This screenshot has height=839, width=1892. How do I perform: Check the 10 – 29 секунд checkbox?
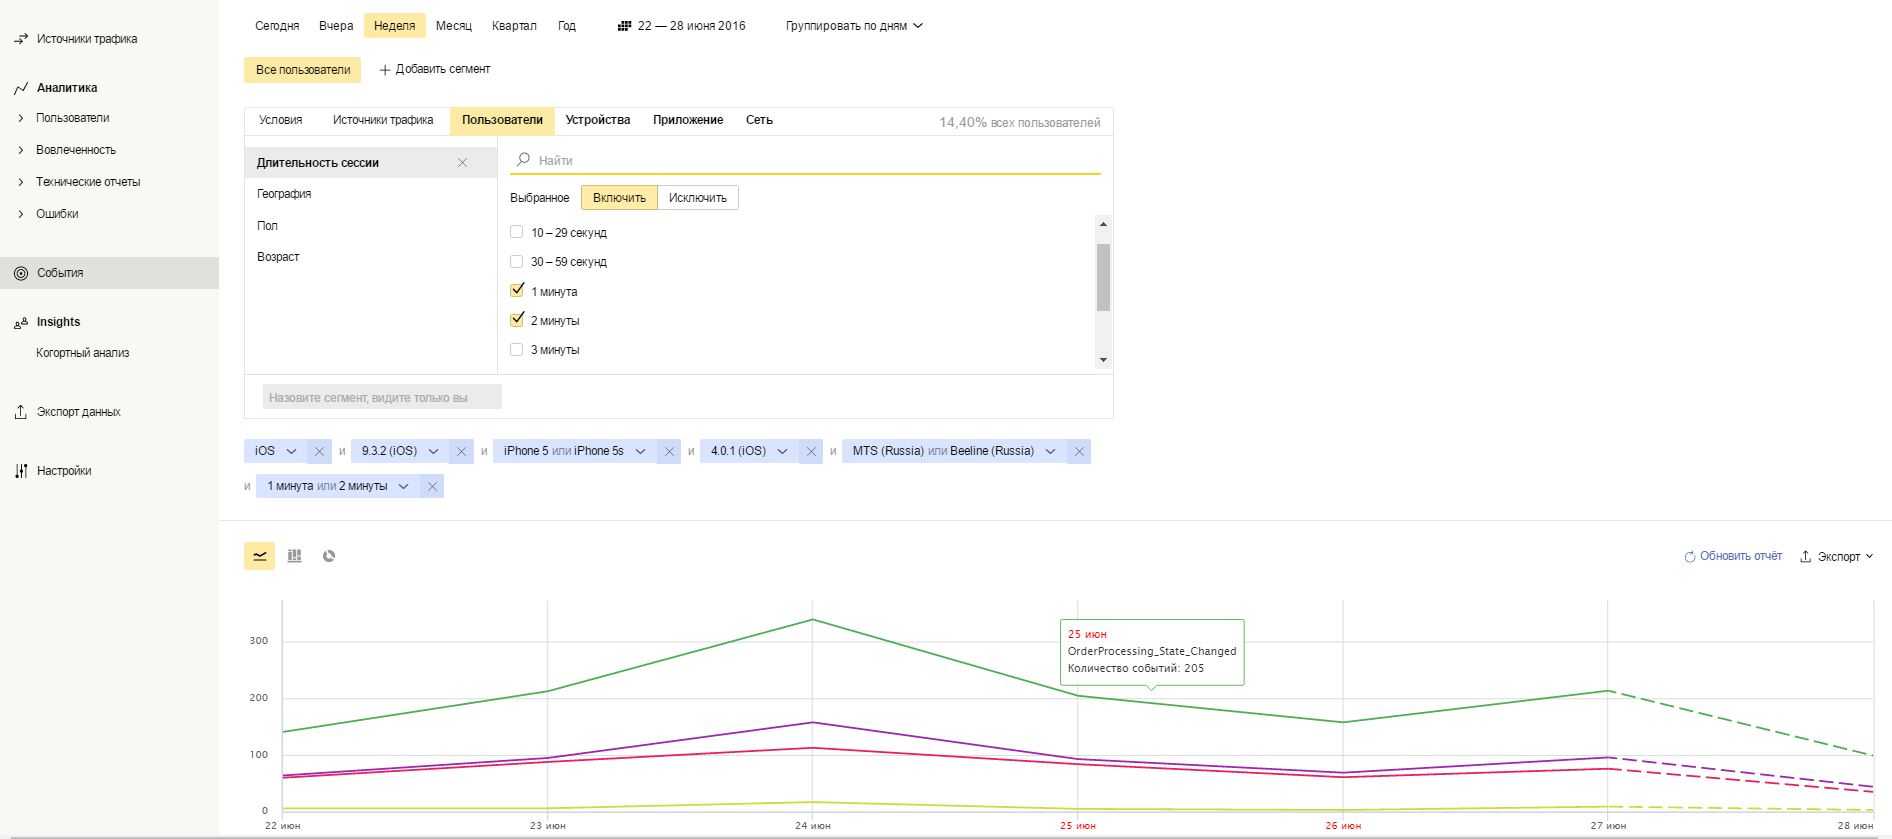pos(517,232)
